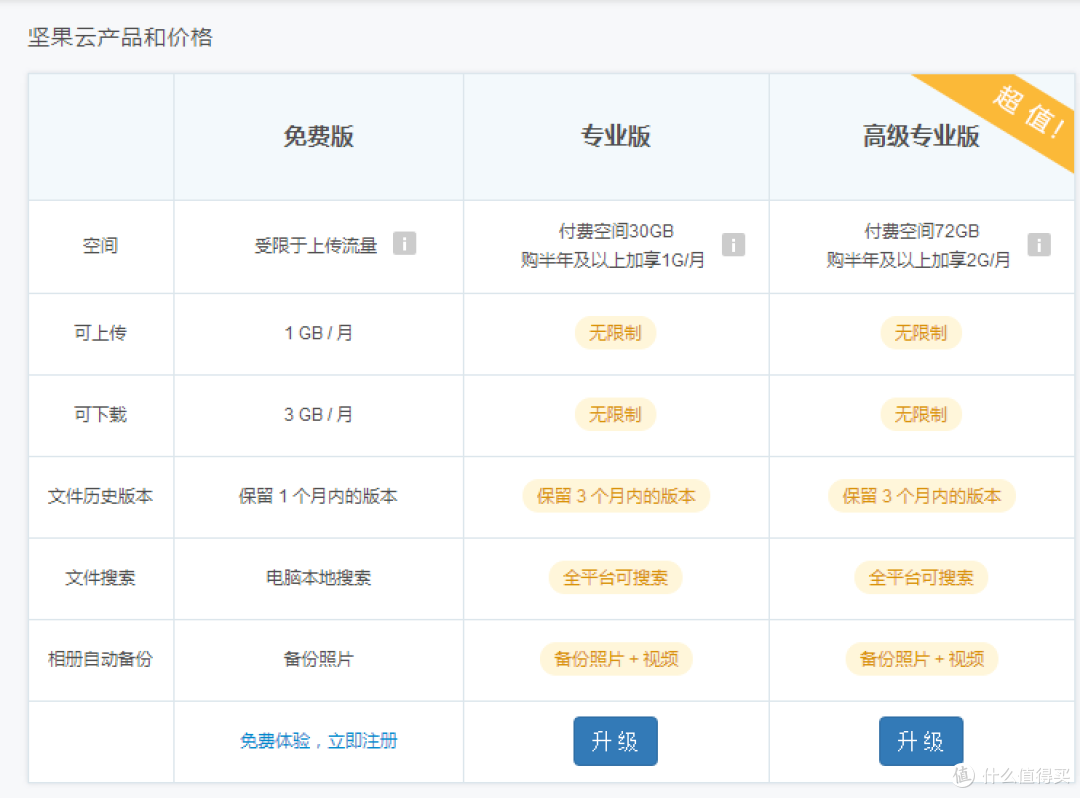Click the 文件搜索 row label
1080x798 pixels.
coord(101,578)
